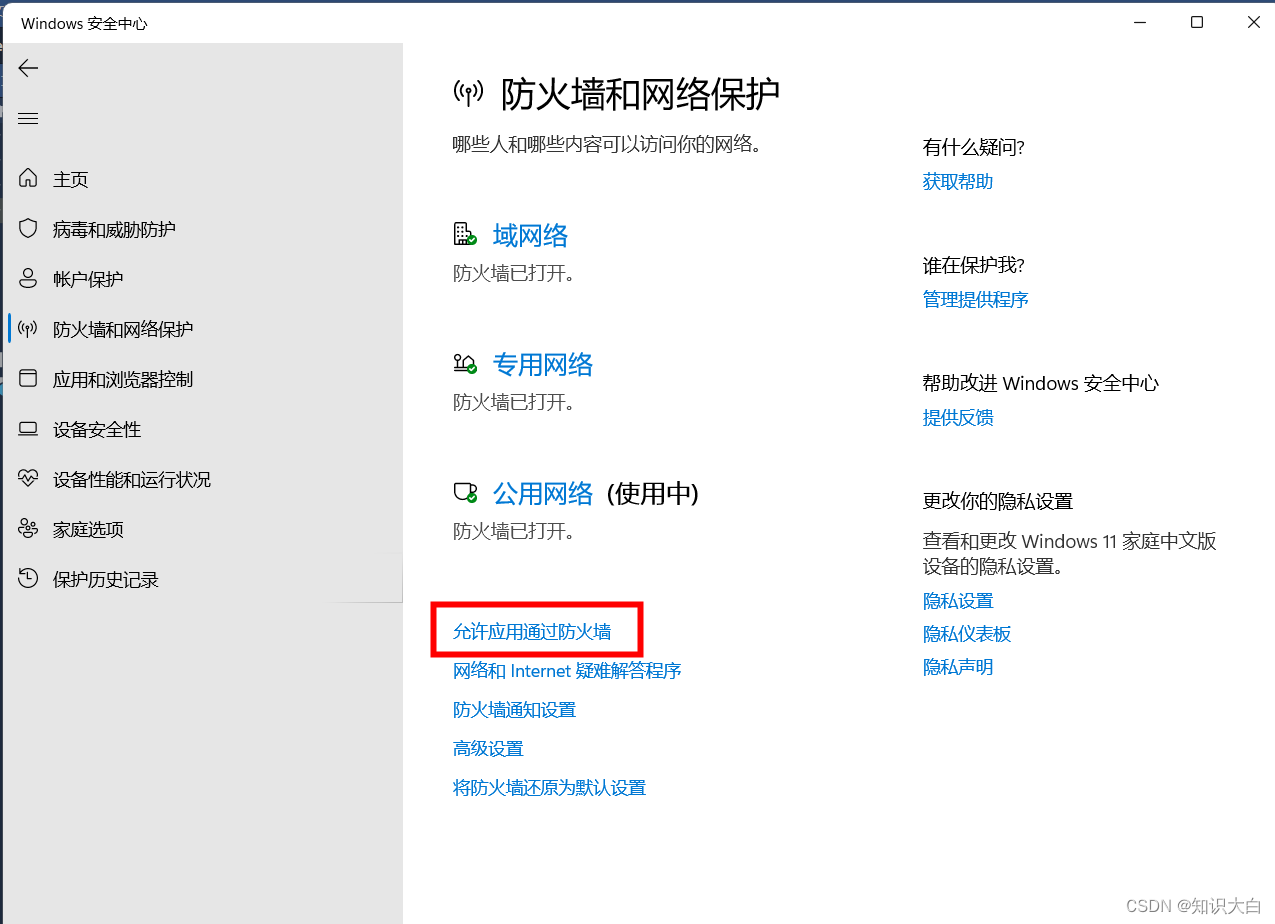Select 防火墙和网络保护 sidebar label
Image resolution: width=1275 pixels, height=924 pixels.
coord(123,329)
